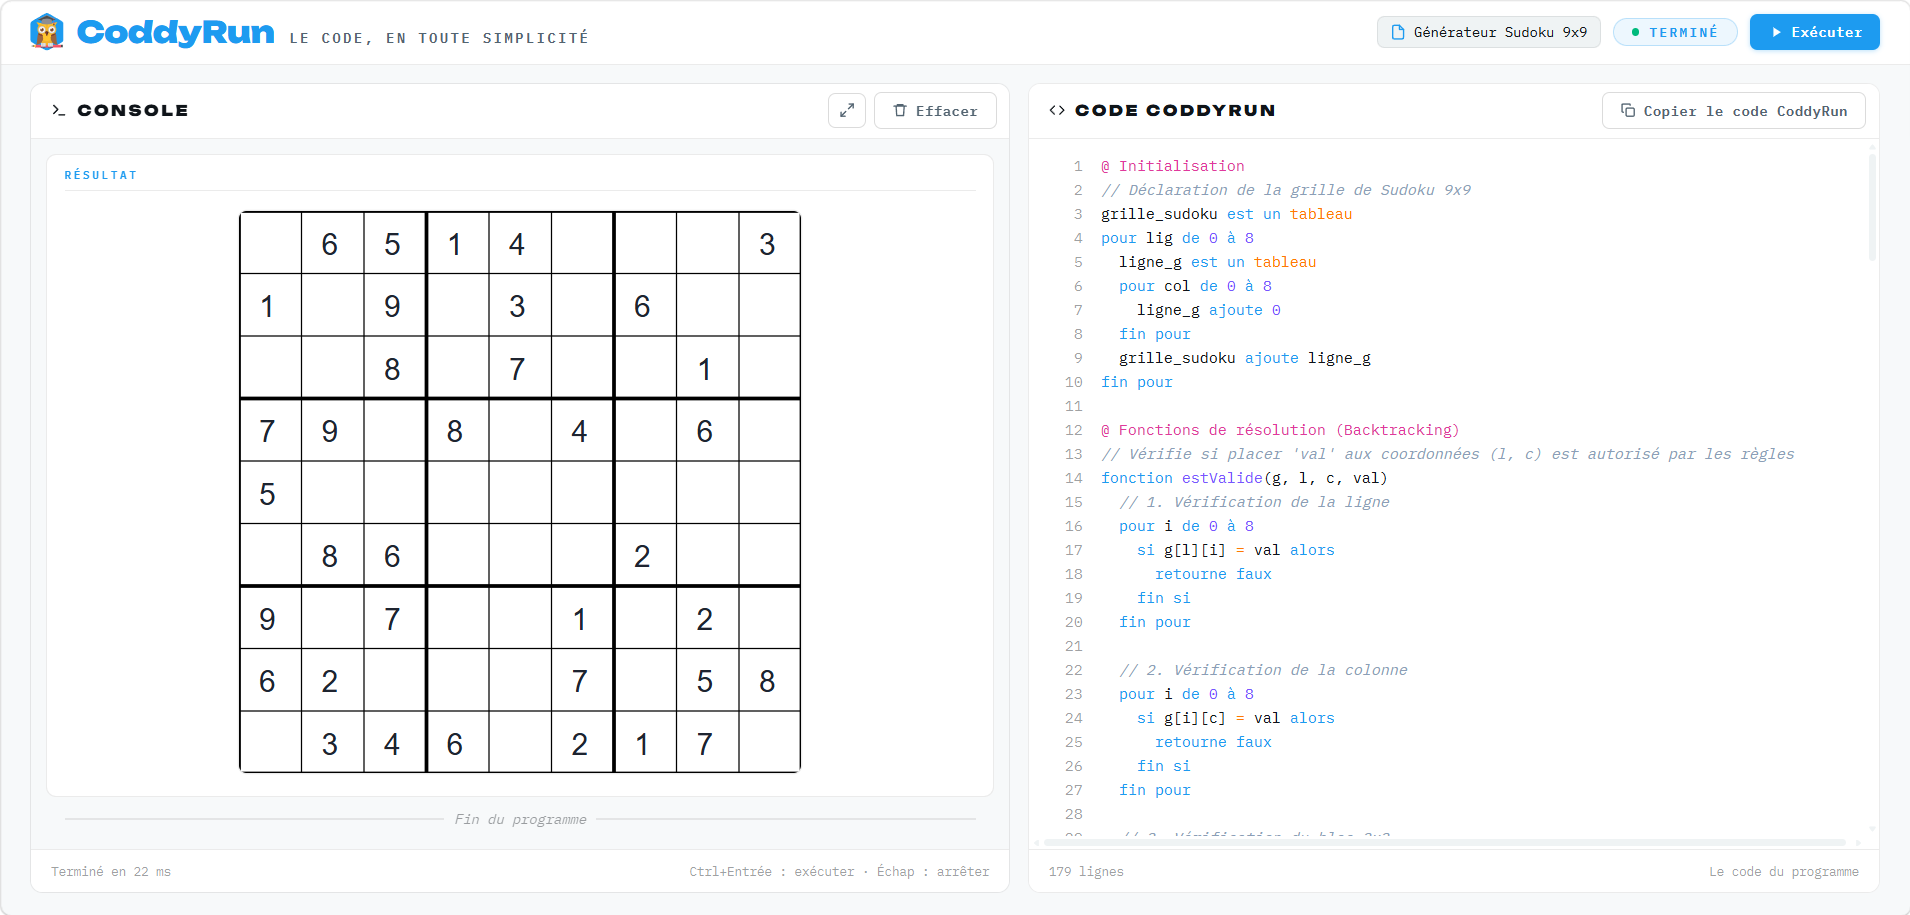1910x915 pixels.
Task: Click the '@ Initialisation' line in code
Action: coord(1172,166)
